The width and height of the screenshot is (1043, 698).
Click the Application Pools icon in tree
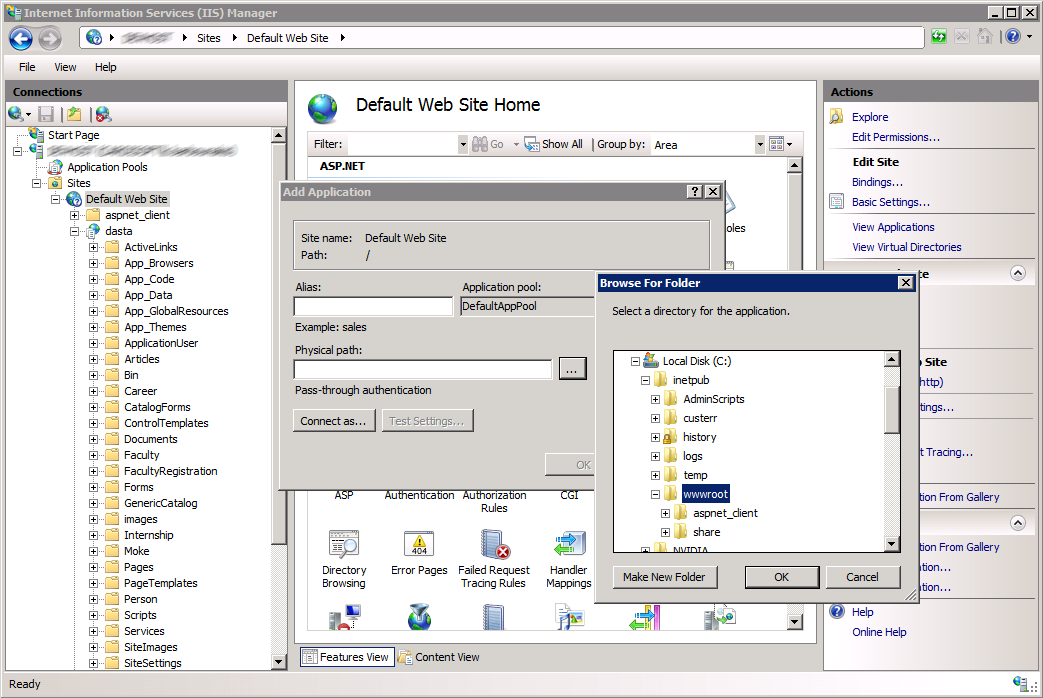pyautogui.click(x=56, y=167)
